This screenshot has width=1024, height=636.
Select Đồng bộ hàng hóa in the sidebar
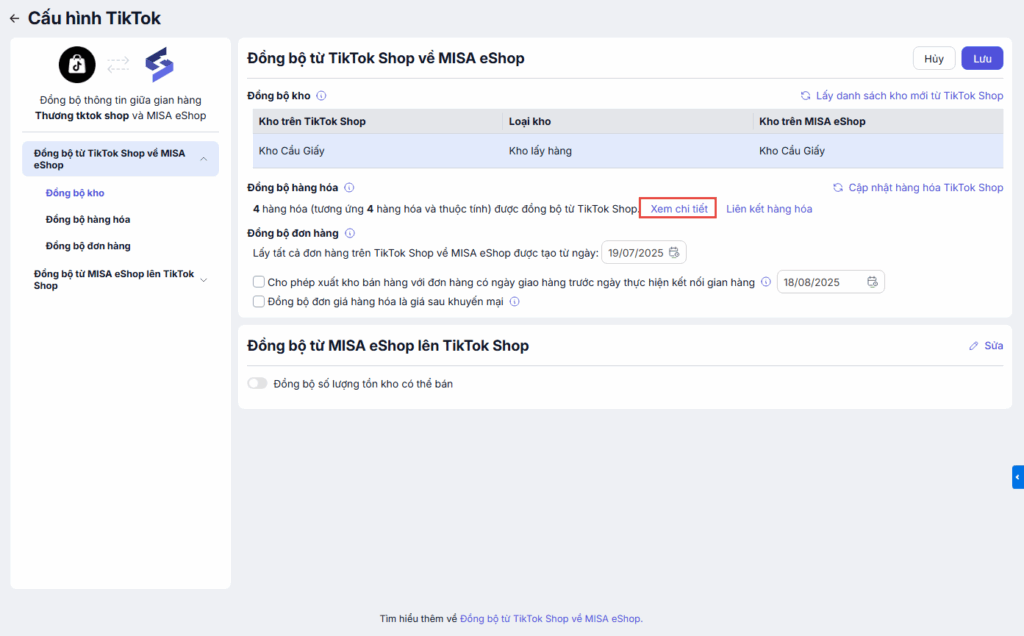[x=88, y=219]
